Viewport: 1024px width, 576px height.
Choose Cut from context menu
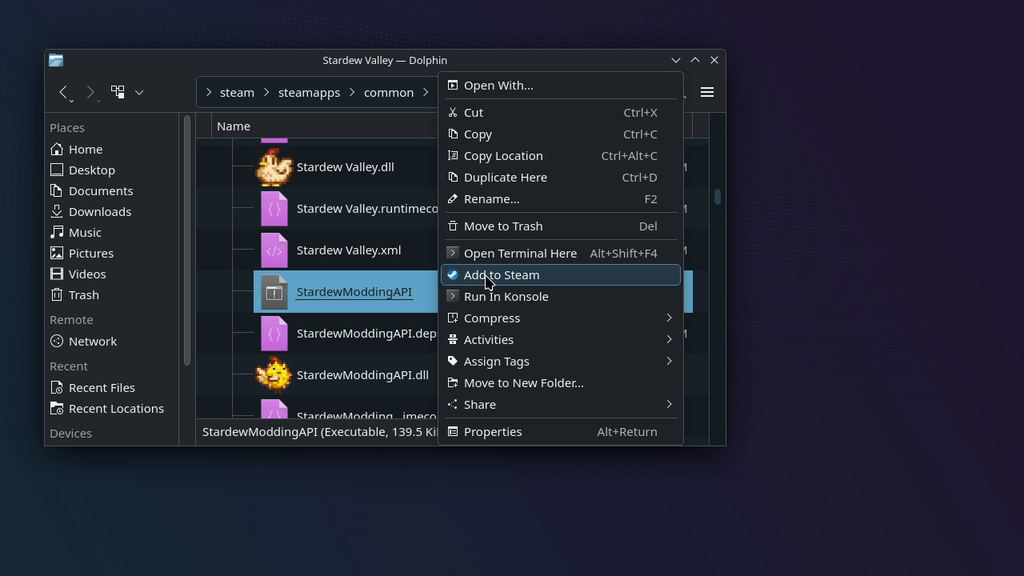(x=560, y=112)
